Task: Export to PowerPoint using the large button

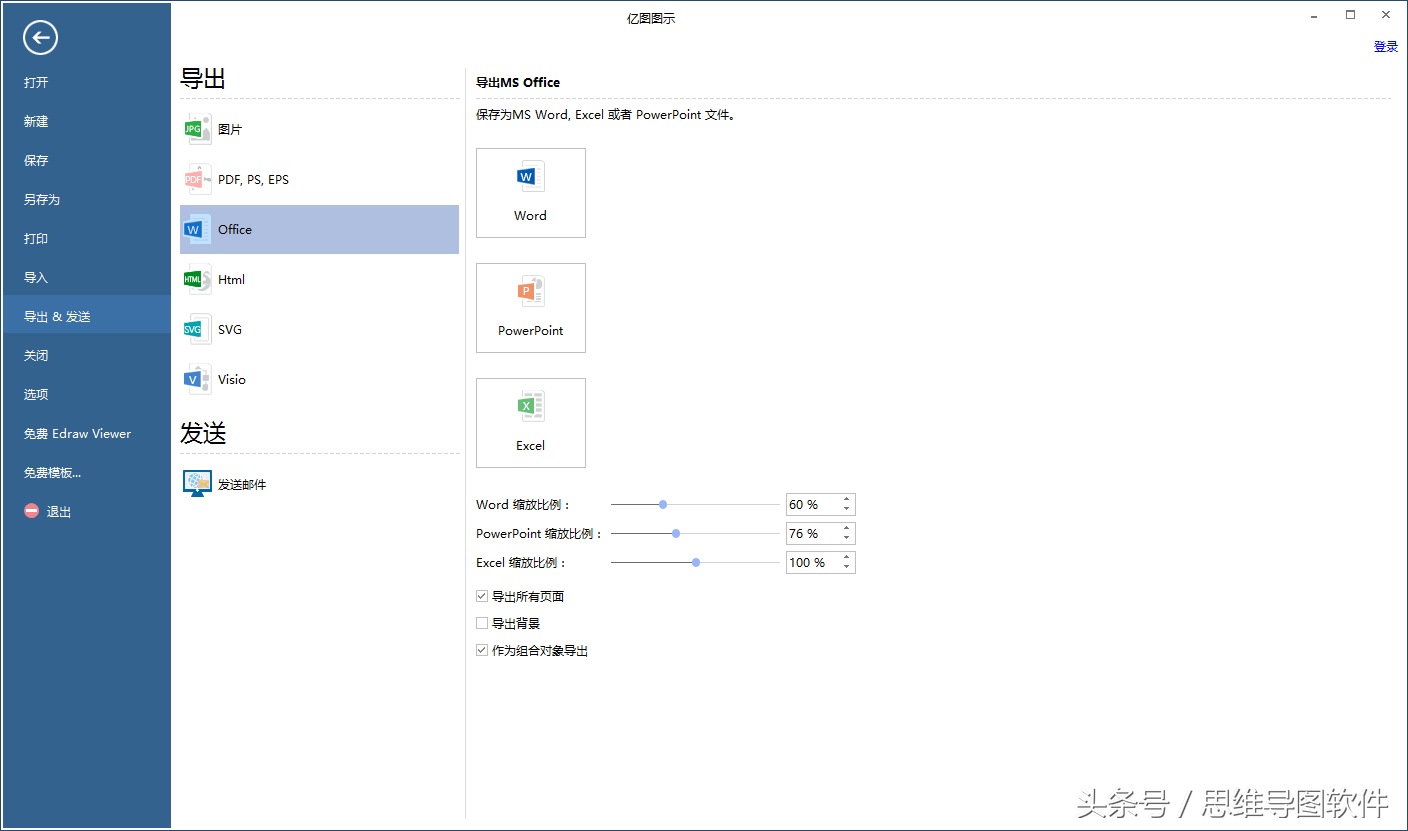Action: click(531, 308)
